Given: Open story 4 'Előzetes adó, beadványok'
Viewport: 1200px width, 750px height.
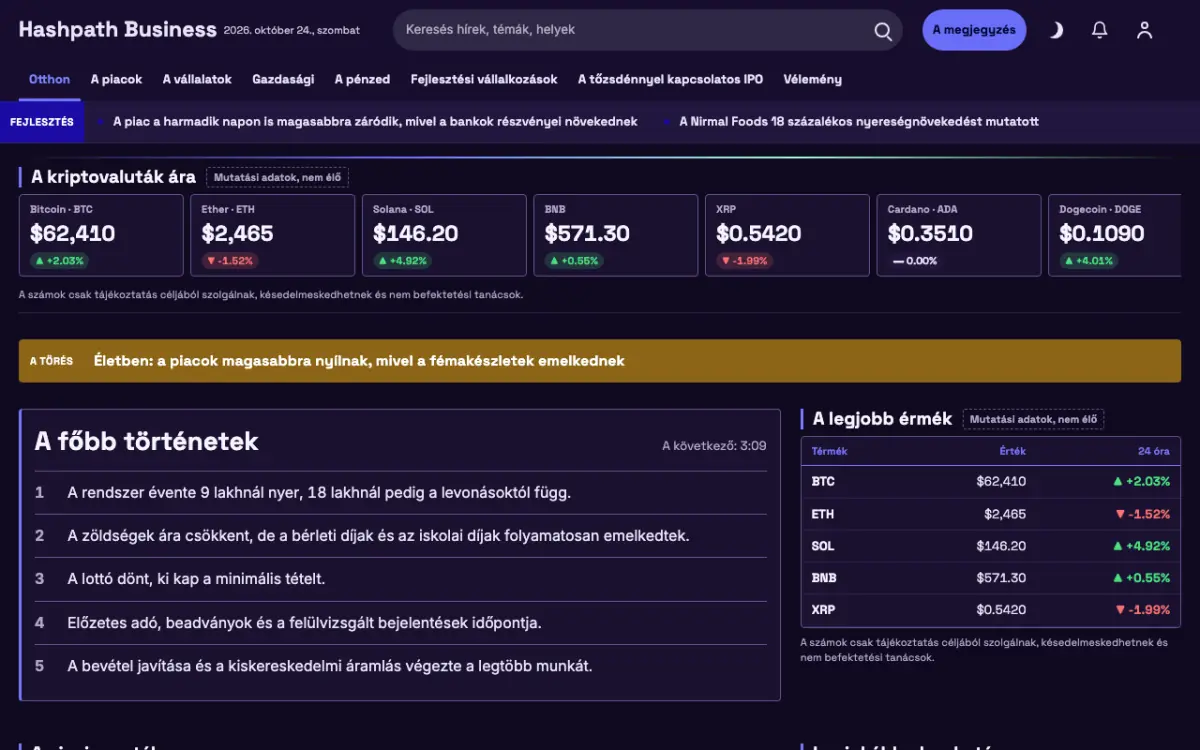Looking at the screenshot, I should click(x=400, y=623).
